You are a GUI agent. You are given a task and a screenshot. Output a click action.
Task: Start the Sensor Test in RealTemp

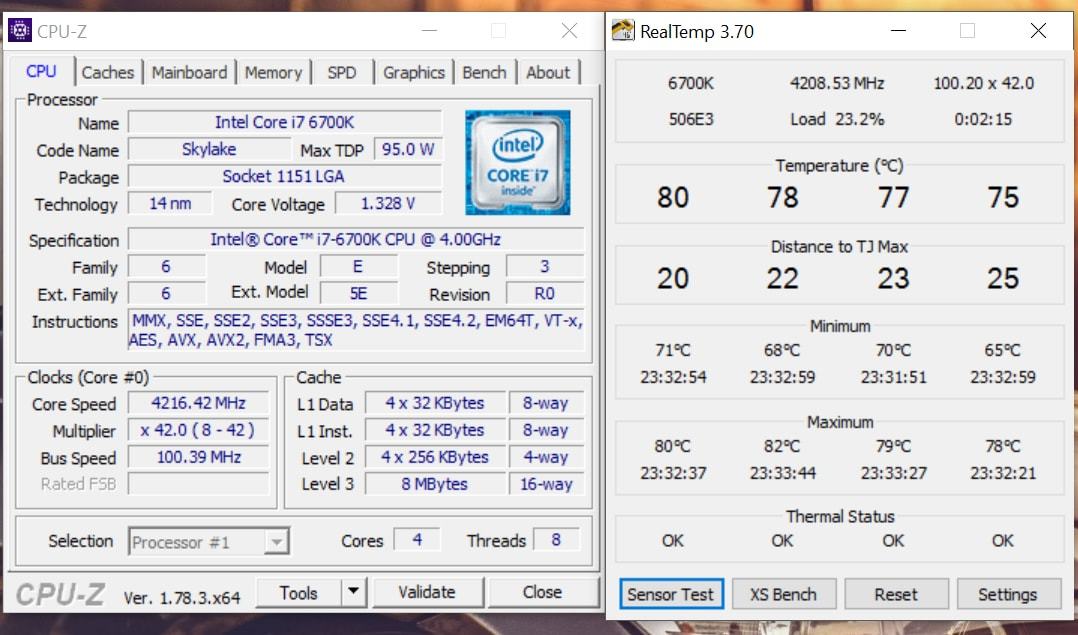[x=670, y=594]
